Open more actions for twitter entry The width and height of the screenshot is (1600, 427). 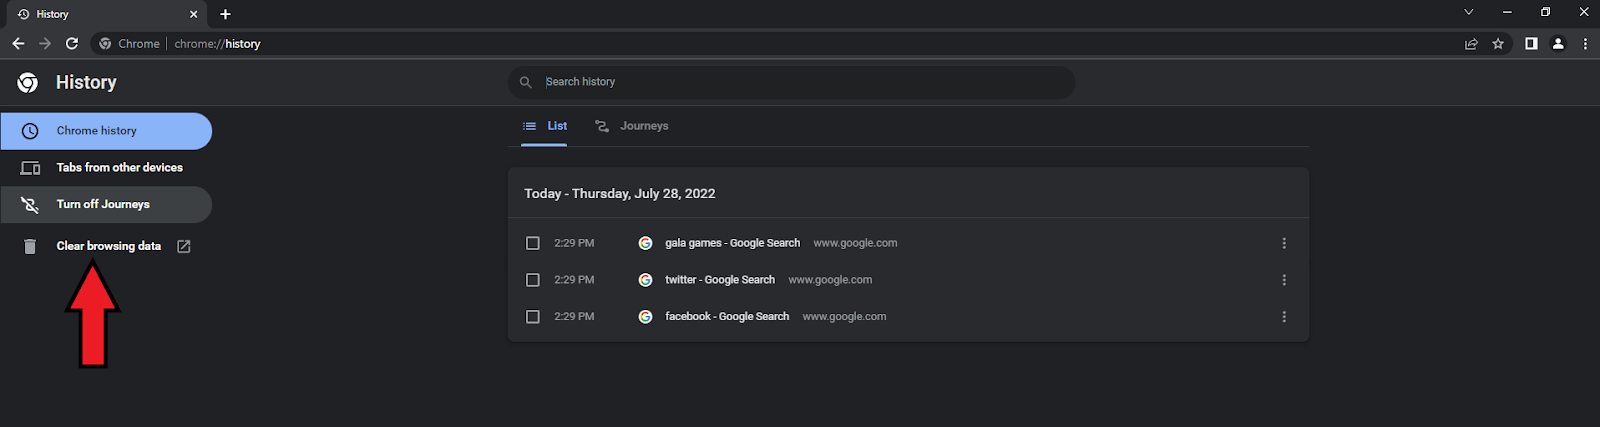[x=1284, y=280]
